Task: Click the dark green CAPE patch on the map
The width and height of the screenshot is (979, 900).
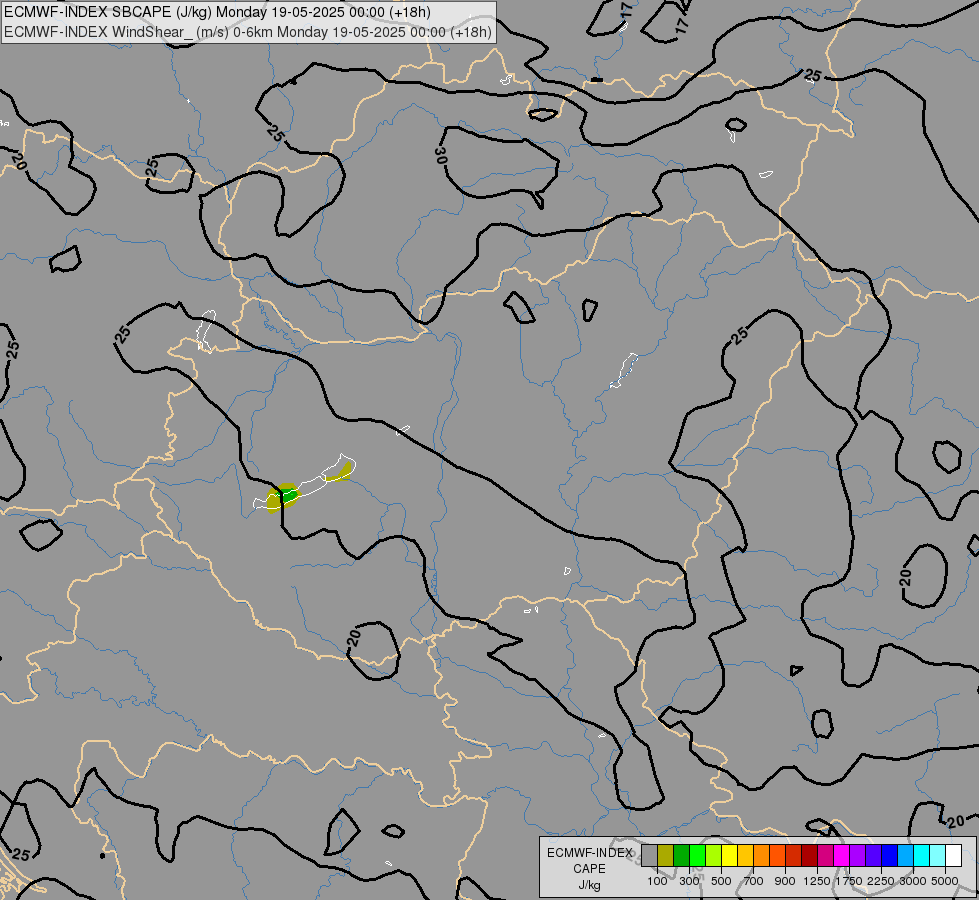Action: [289, 496]
